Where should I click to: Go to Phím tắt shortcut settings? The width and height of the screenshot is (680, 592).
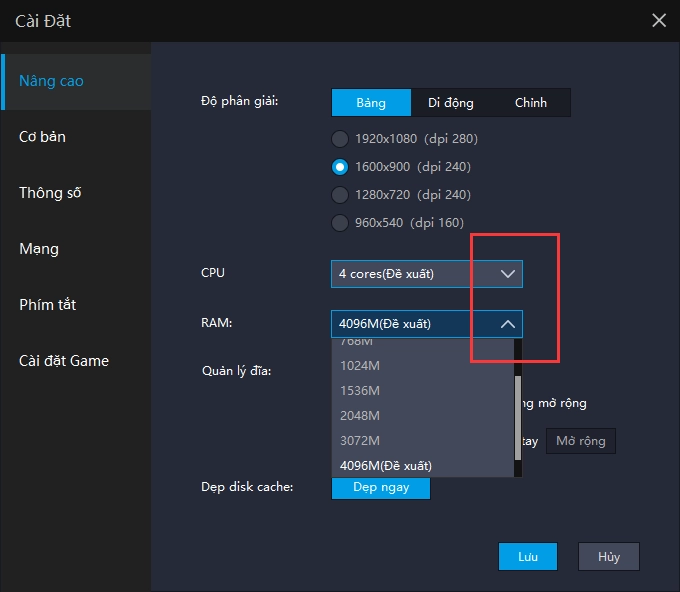pos(48,305)
